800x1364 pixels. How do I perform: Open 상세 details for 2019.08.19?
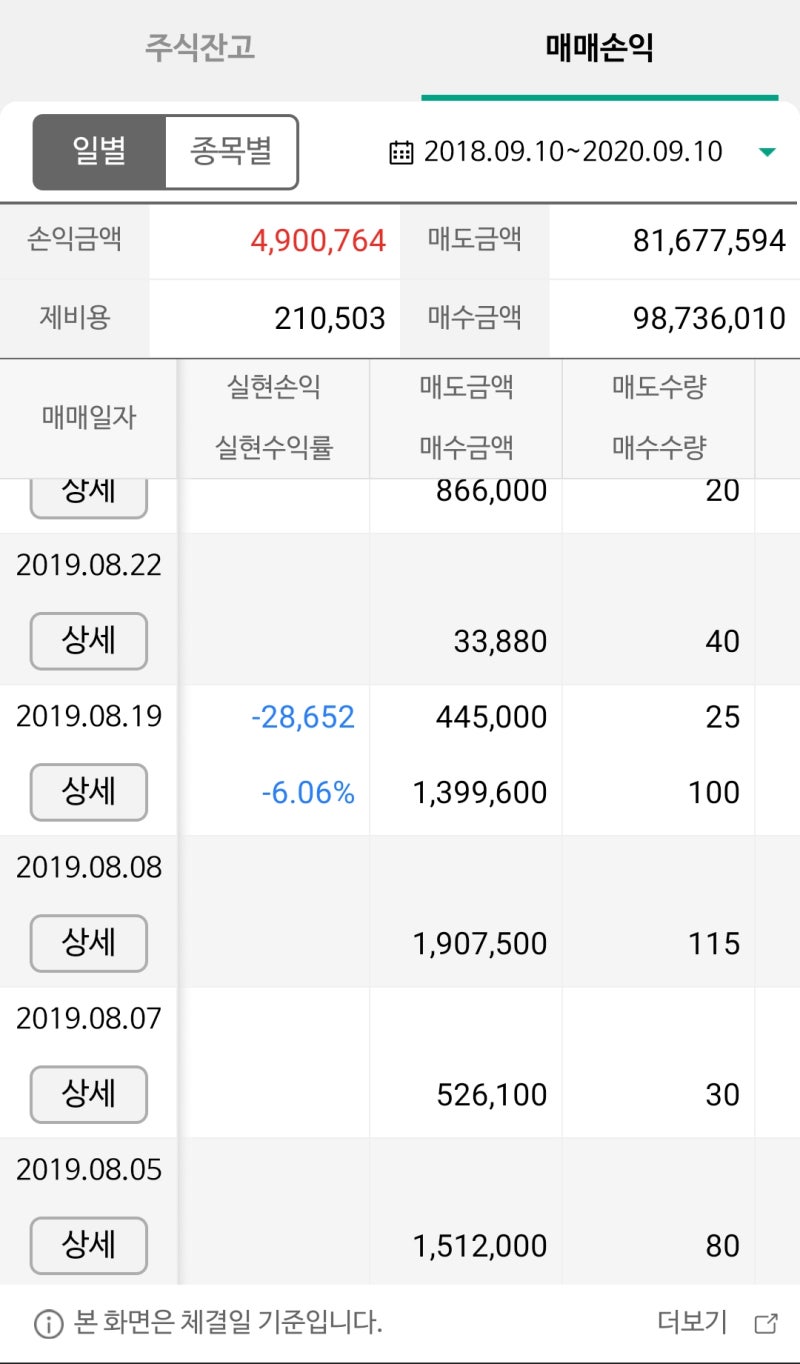coord(88,792)
